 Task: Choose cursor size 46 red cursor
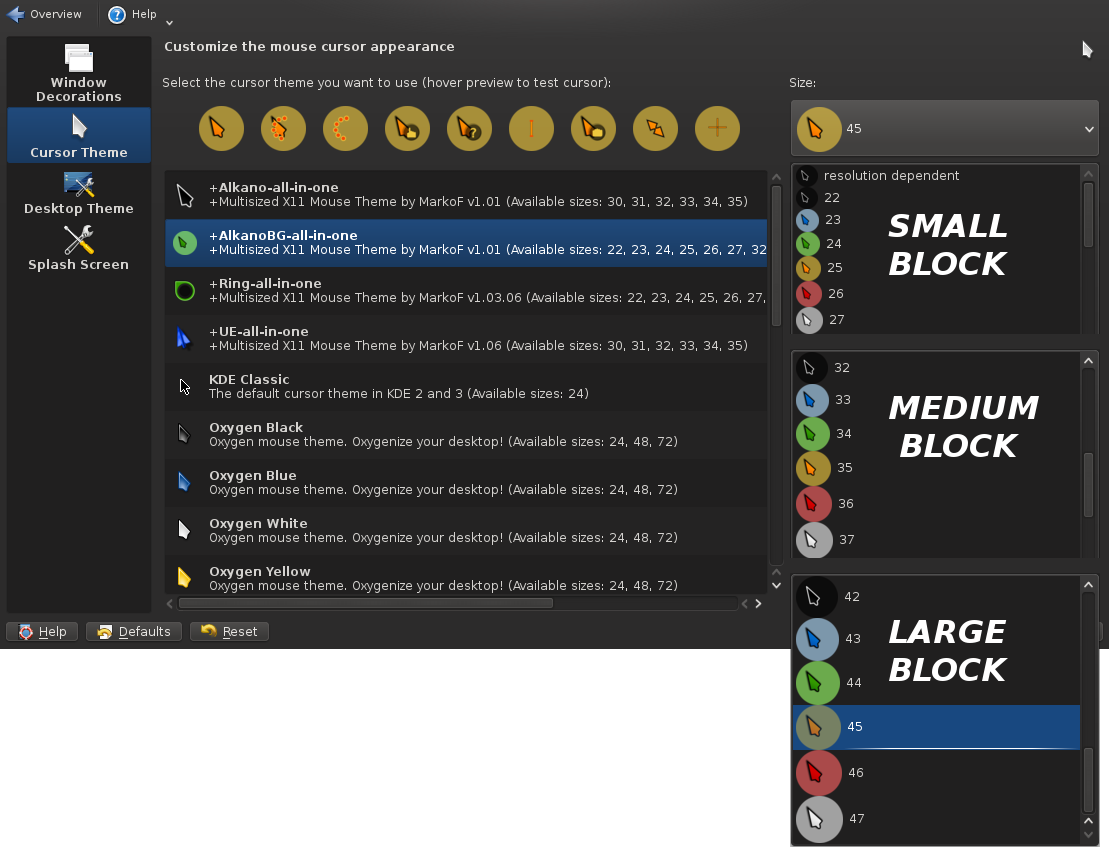coord(936,773)
